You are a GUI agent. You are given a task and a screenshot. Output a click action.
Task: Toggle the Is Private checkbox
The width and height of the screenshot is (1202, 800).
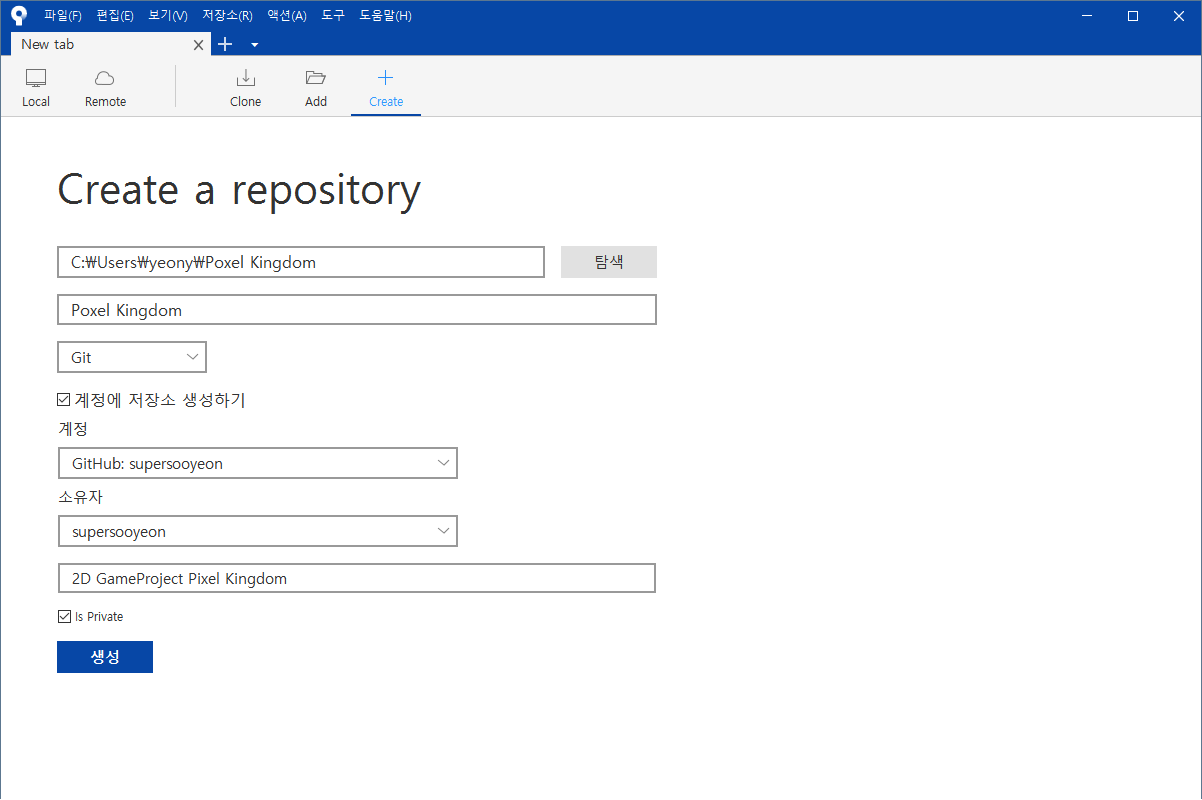pos(64,616)
